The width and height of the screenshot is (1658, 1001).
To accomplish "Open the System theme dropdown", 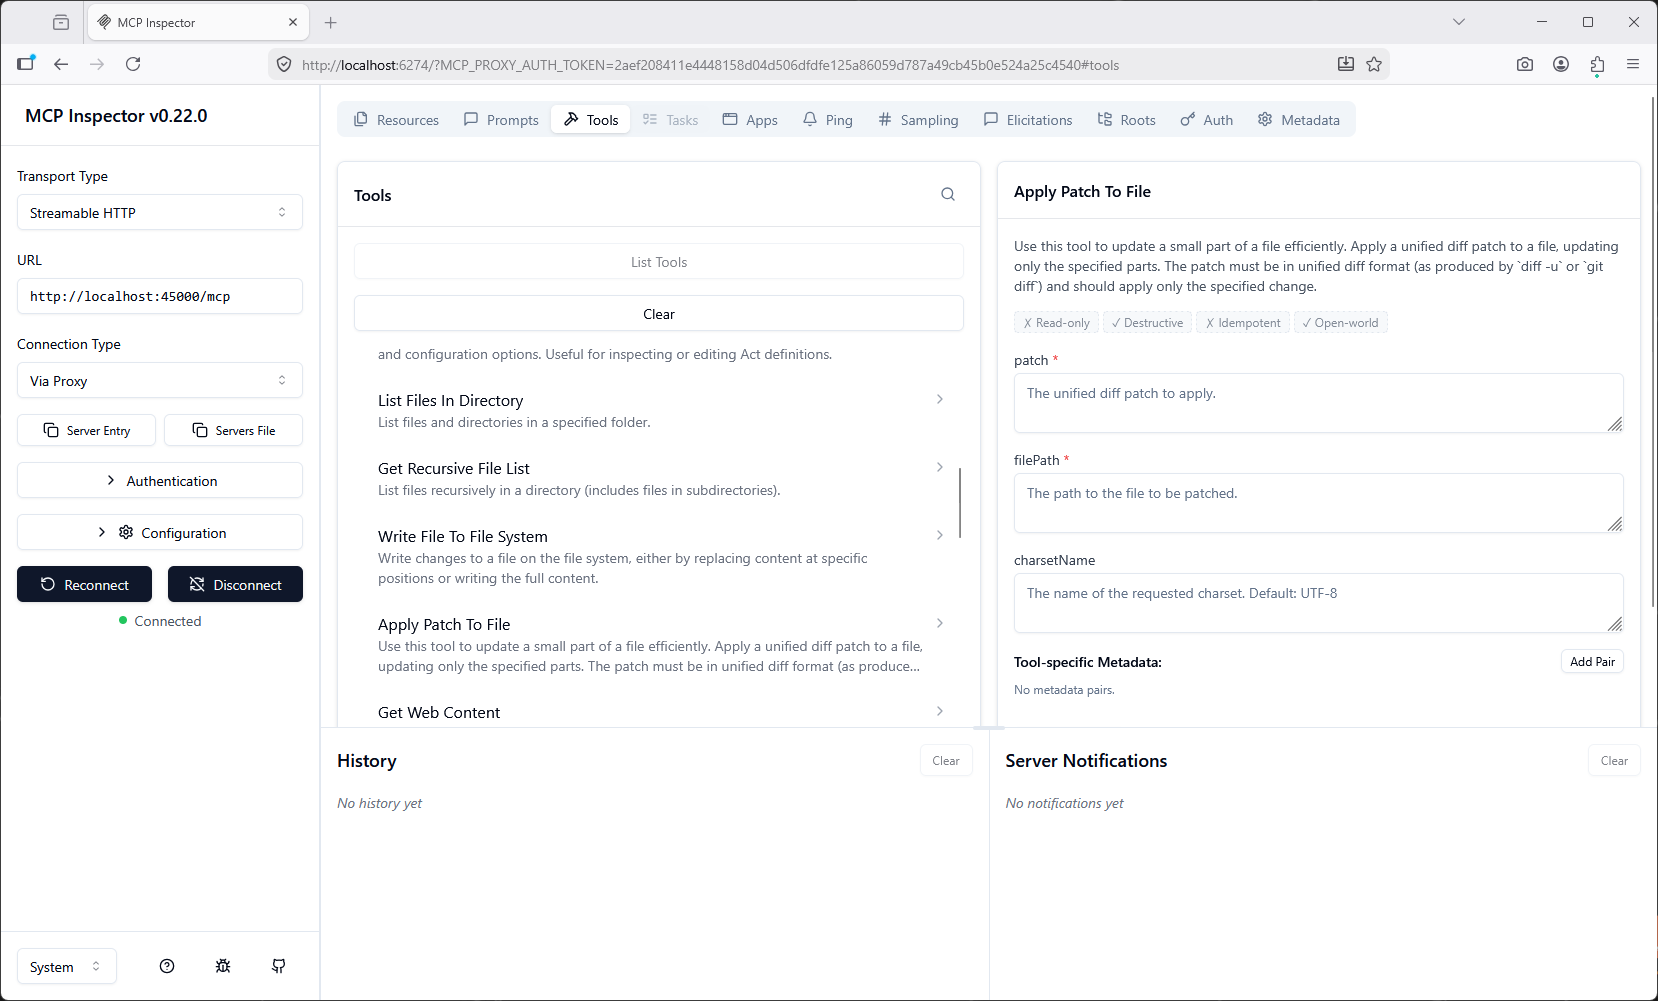I will coord(67,966).
